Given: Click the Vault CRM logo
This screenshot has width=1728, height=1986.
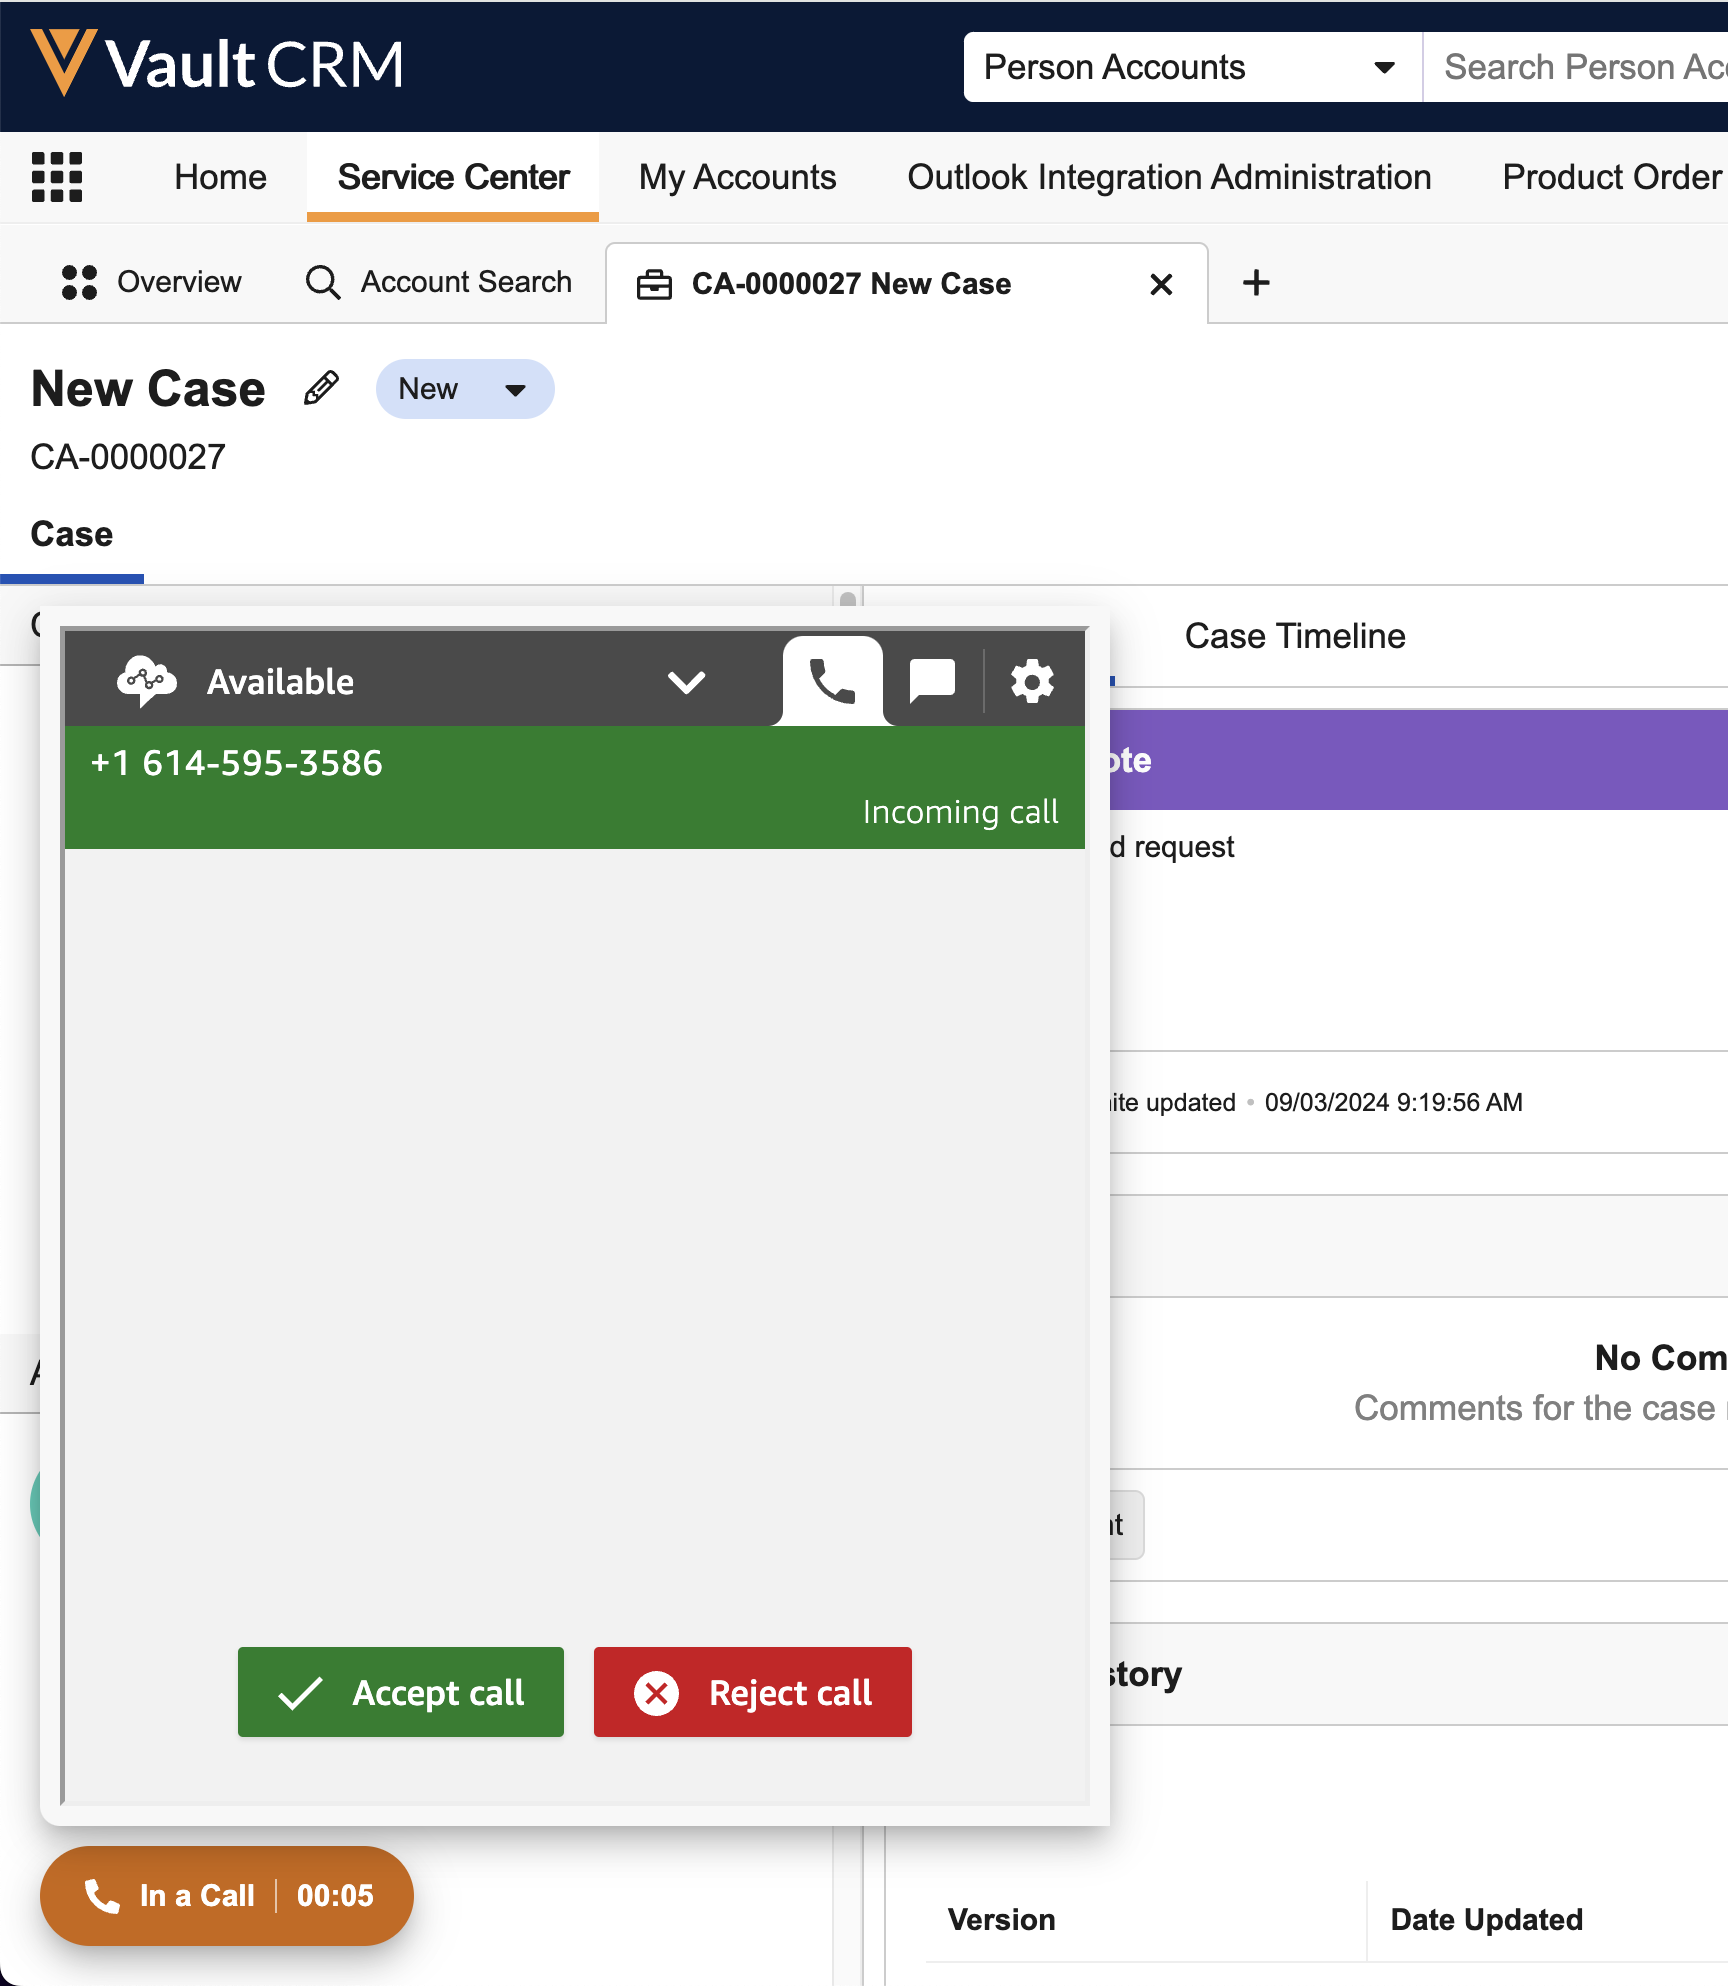Looking at the screenshot, I should (x=217, y=64).
